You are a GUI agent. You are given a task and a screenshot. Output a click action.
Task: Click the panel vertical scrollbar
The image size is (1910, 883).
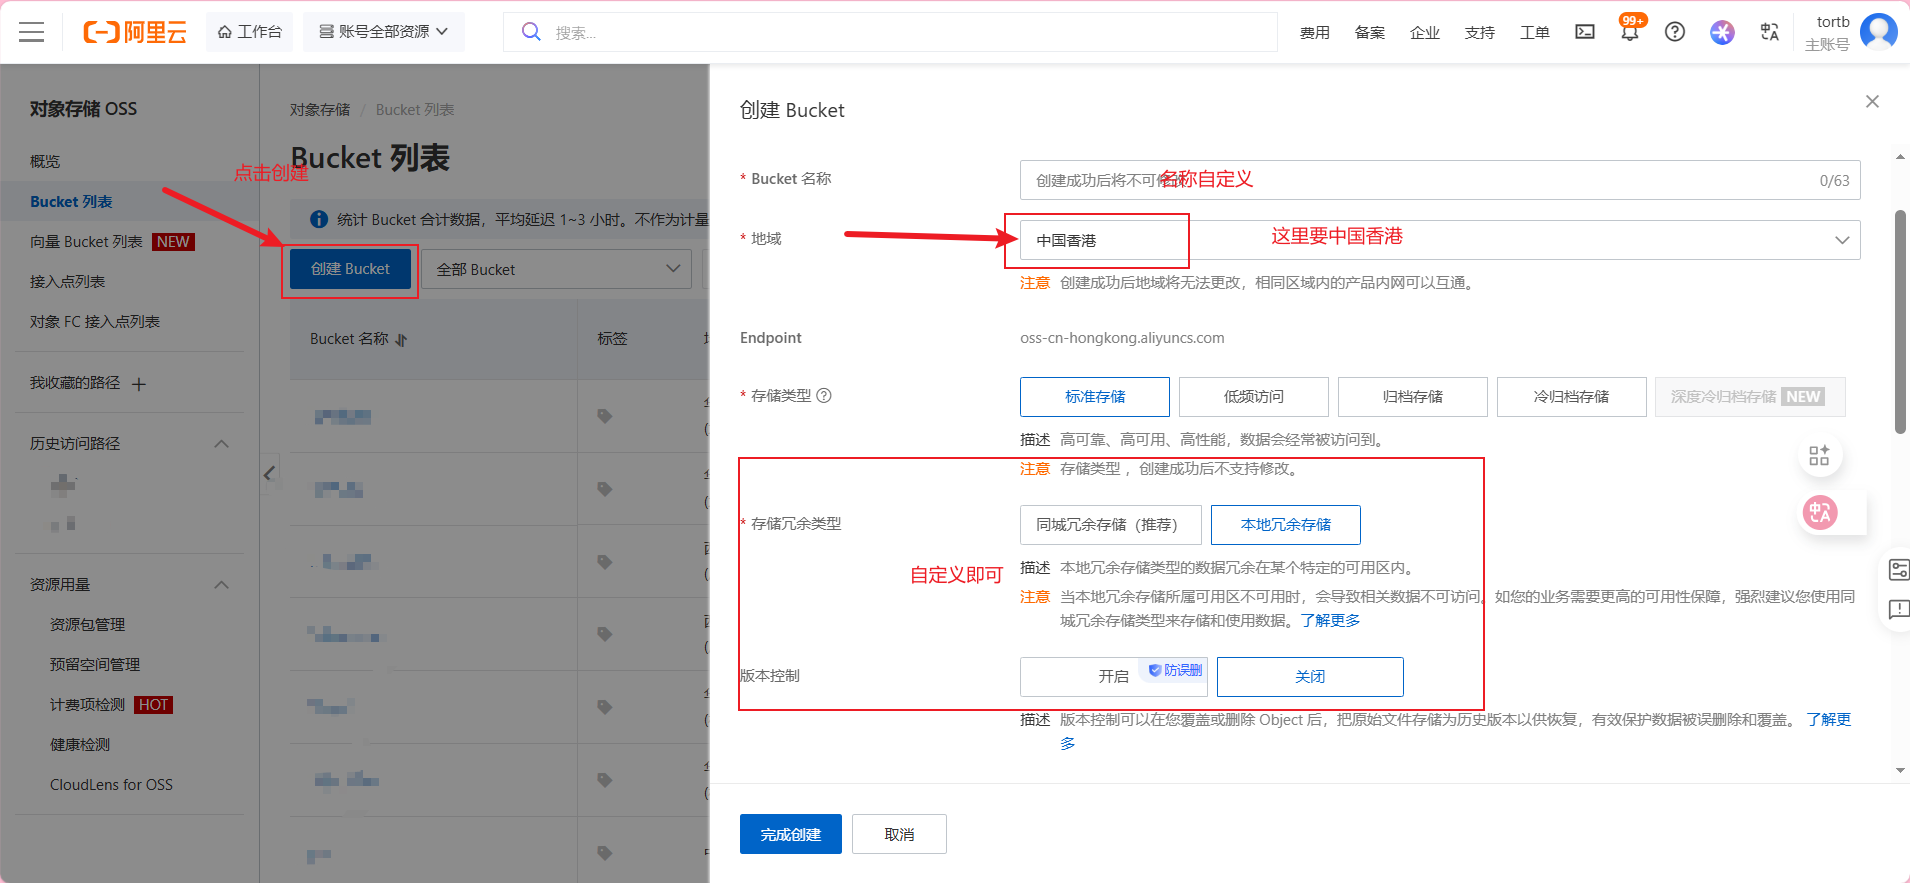tap(1900, 320)
